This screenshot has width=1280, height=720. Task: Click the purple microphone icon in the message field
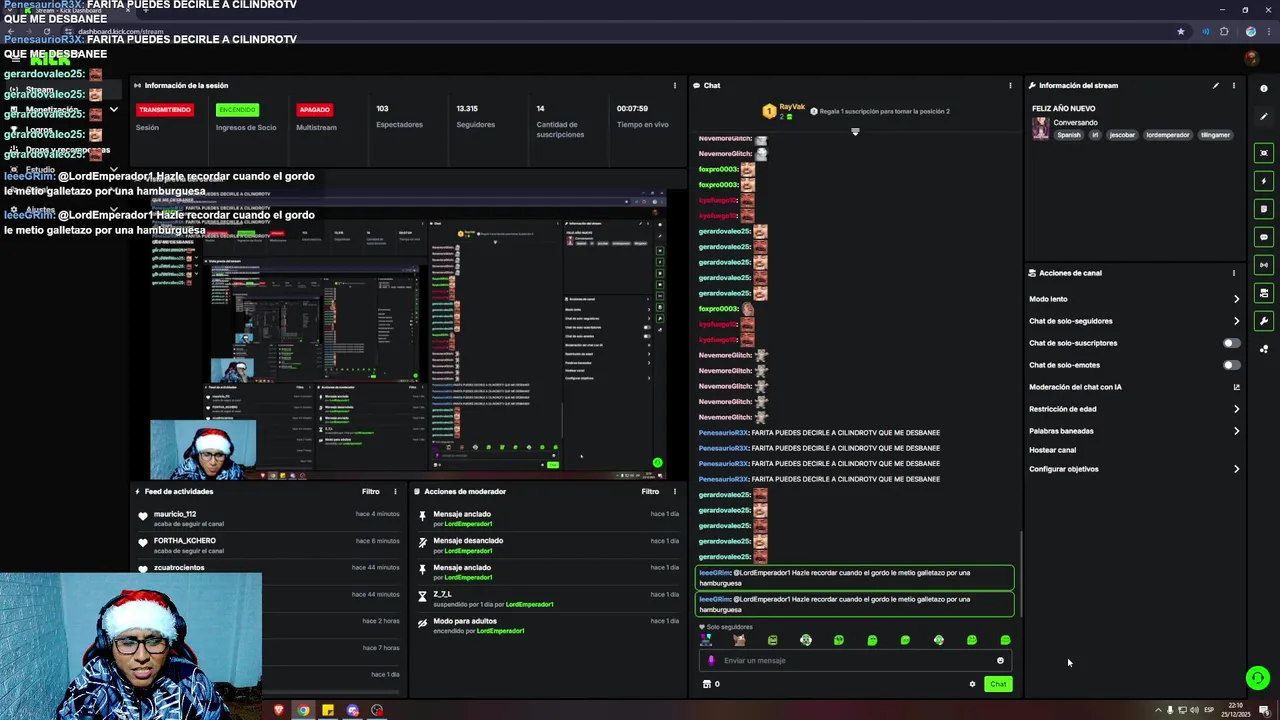pos(712,660)
